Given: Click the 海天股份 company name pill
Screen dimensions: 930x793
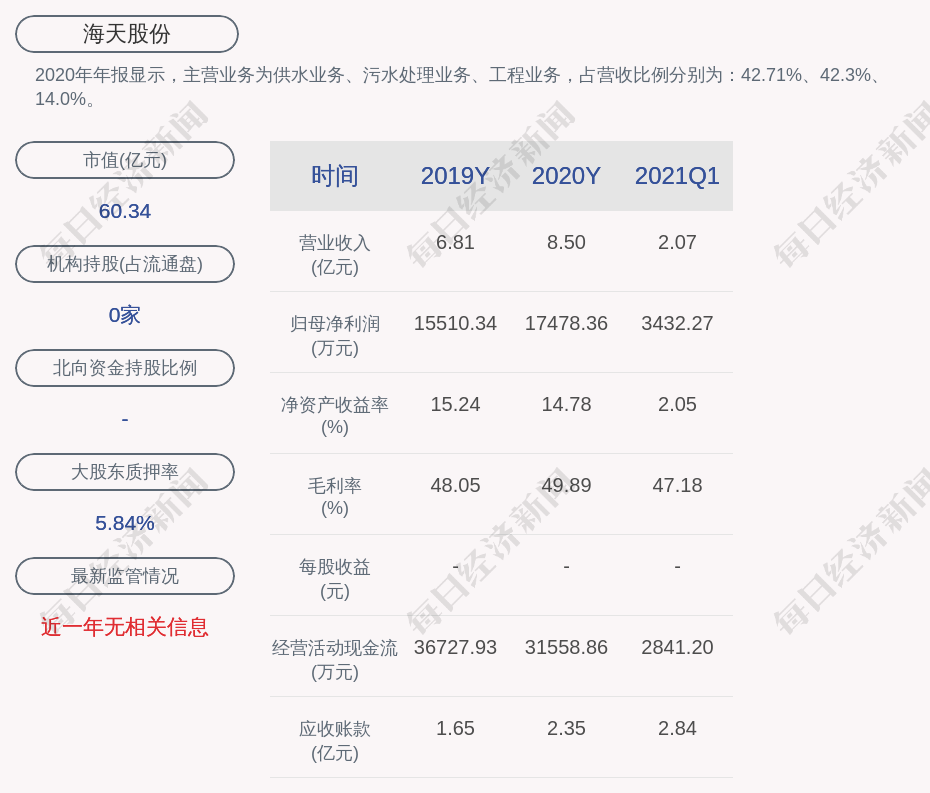Looking at the screenshot, I should pyautogui.click(x=127, y=34).
